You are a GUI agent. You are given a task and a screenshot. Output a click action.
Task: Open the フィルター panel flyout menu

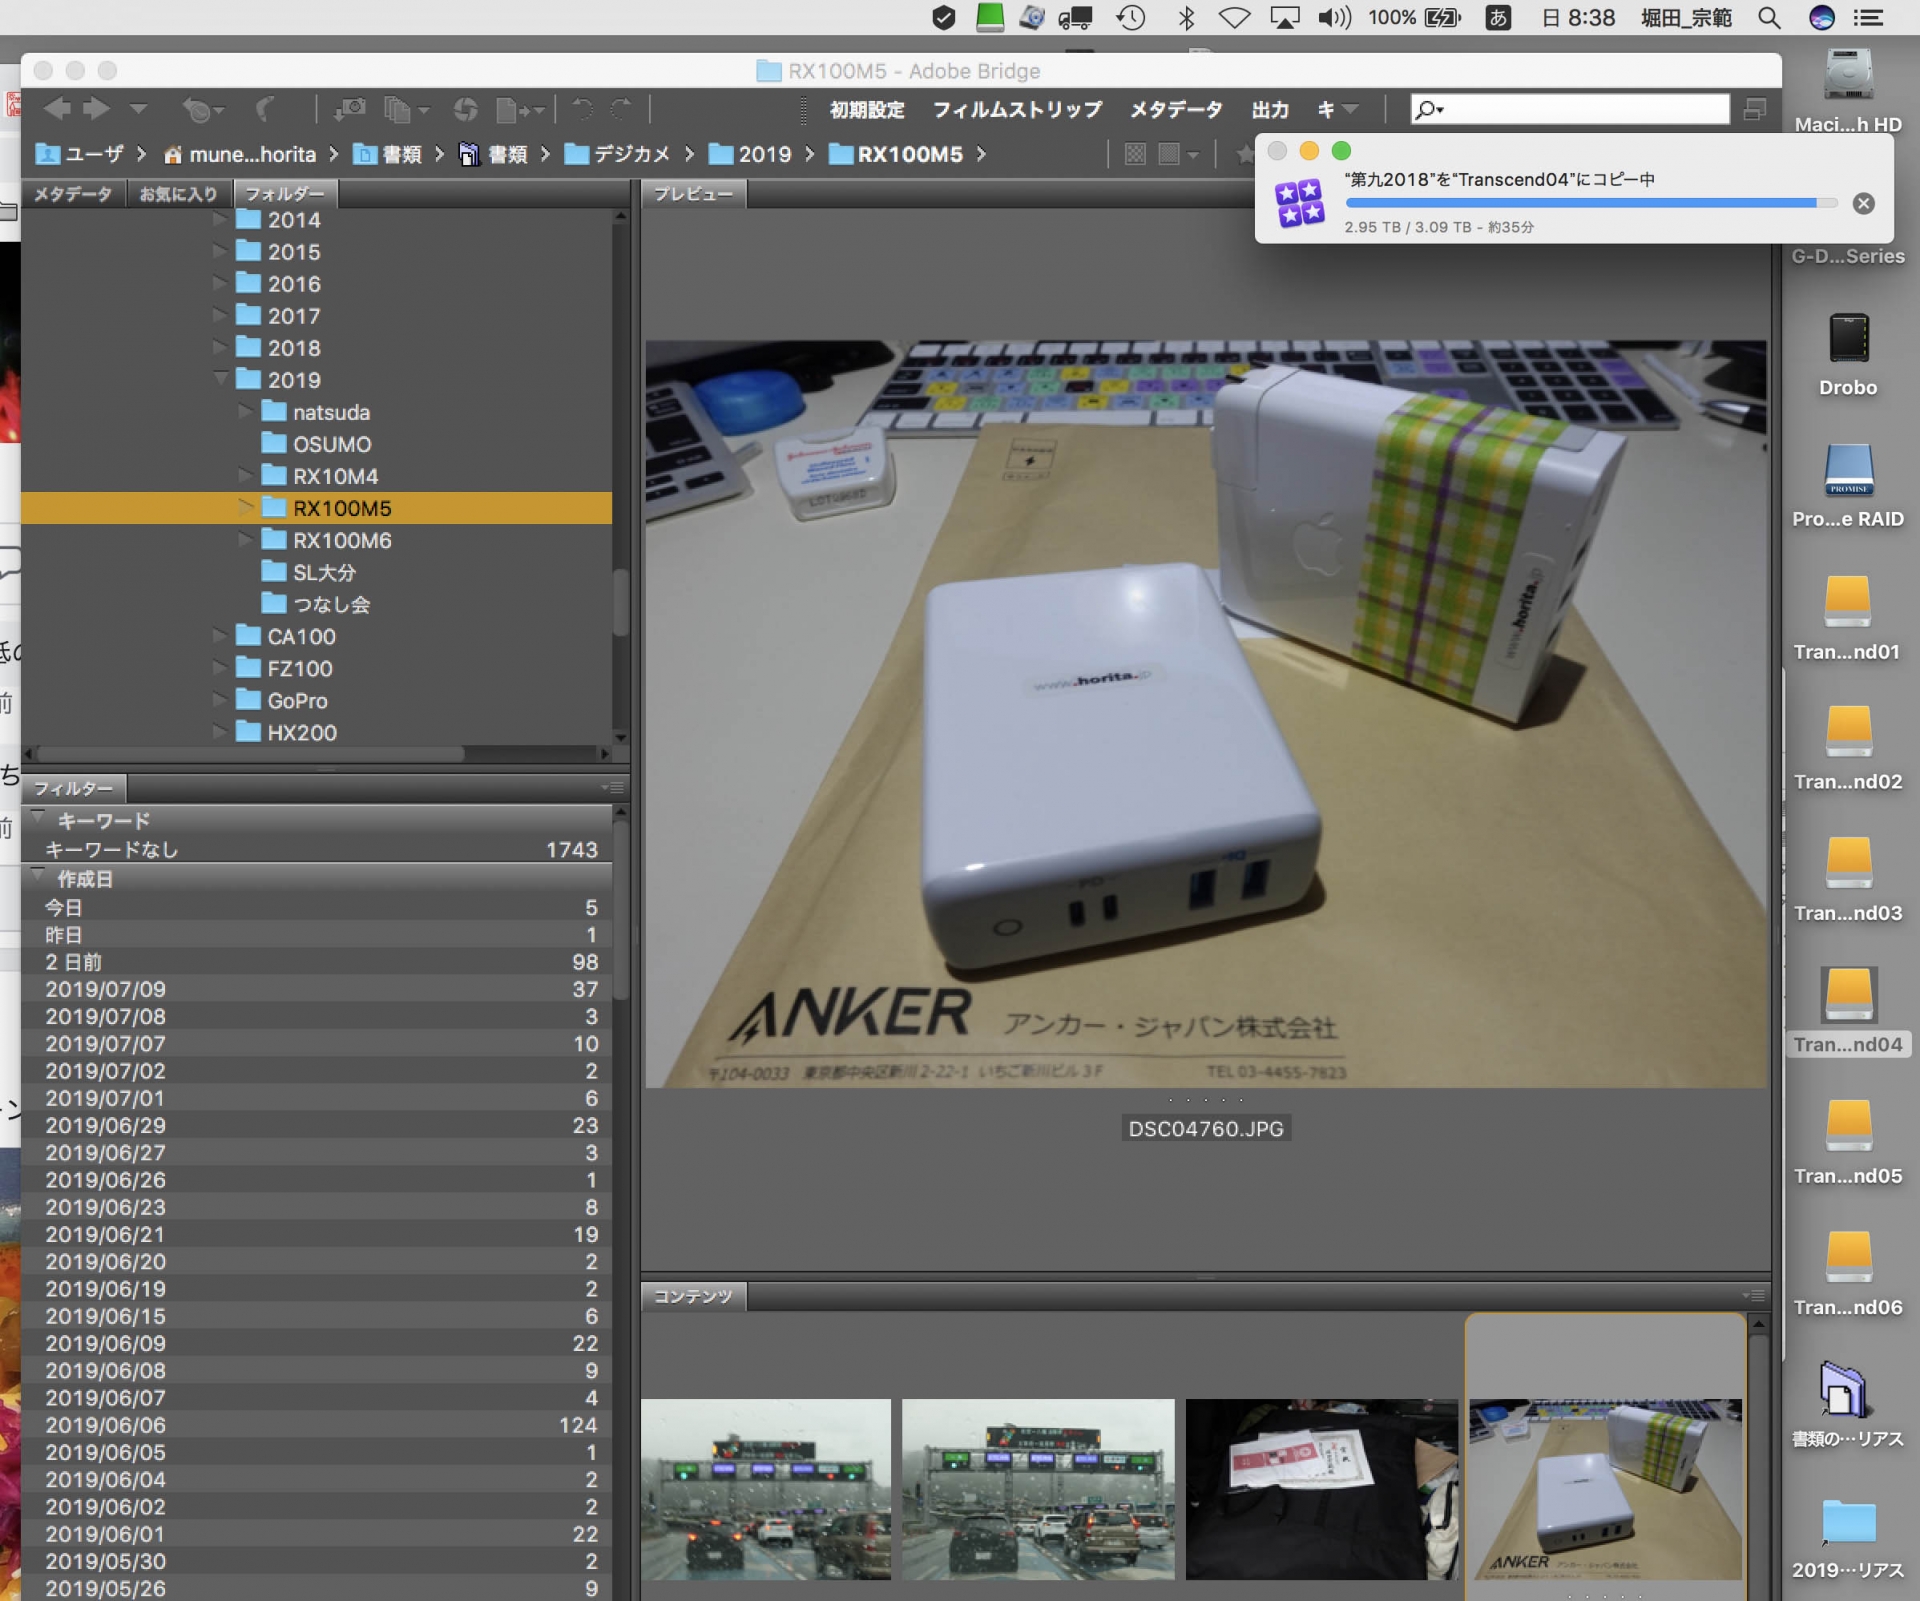coord(612,788)
